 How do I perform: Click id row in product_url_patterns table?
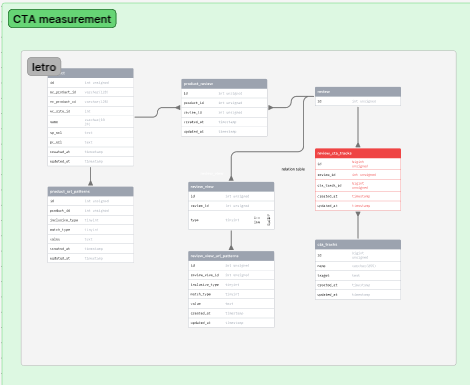(x=90, y=201)
